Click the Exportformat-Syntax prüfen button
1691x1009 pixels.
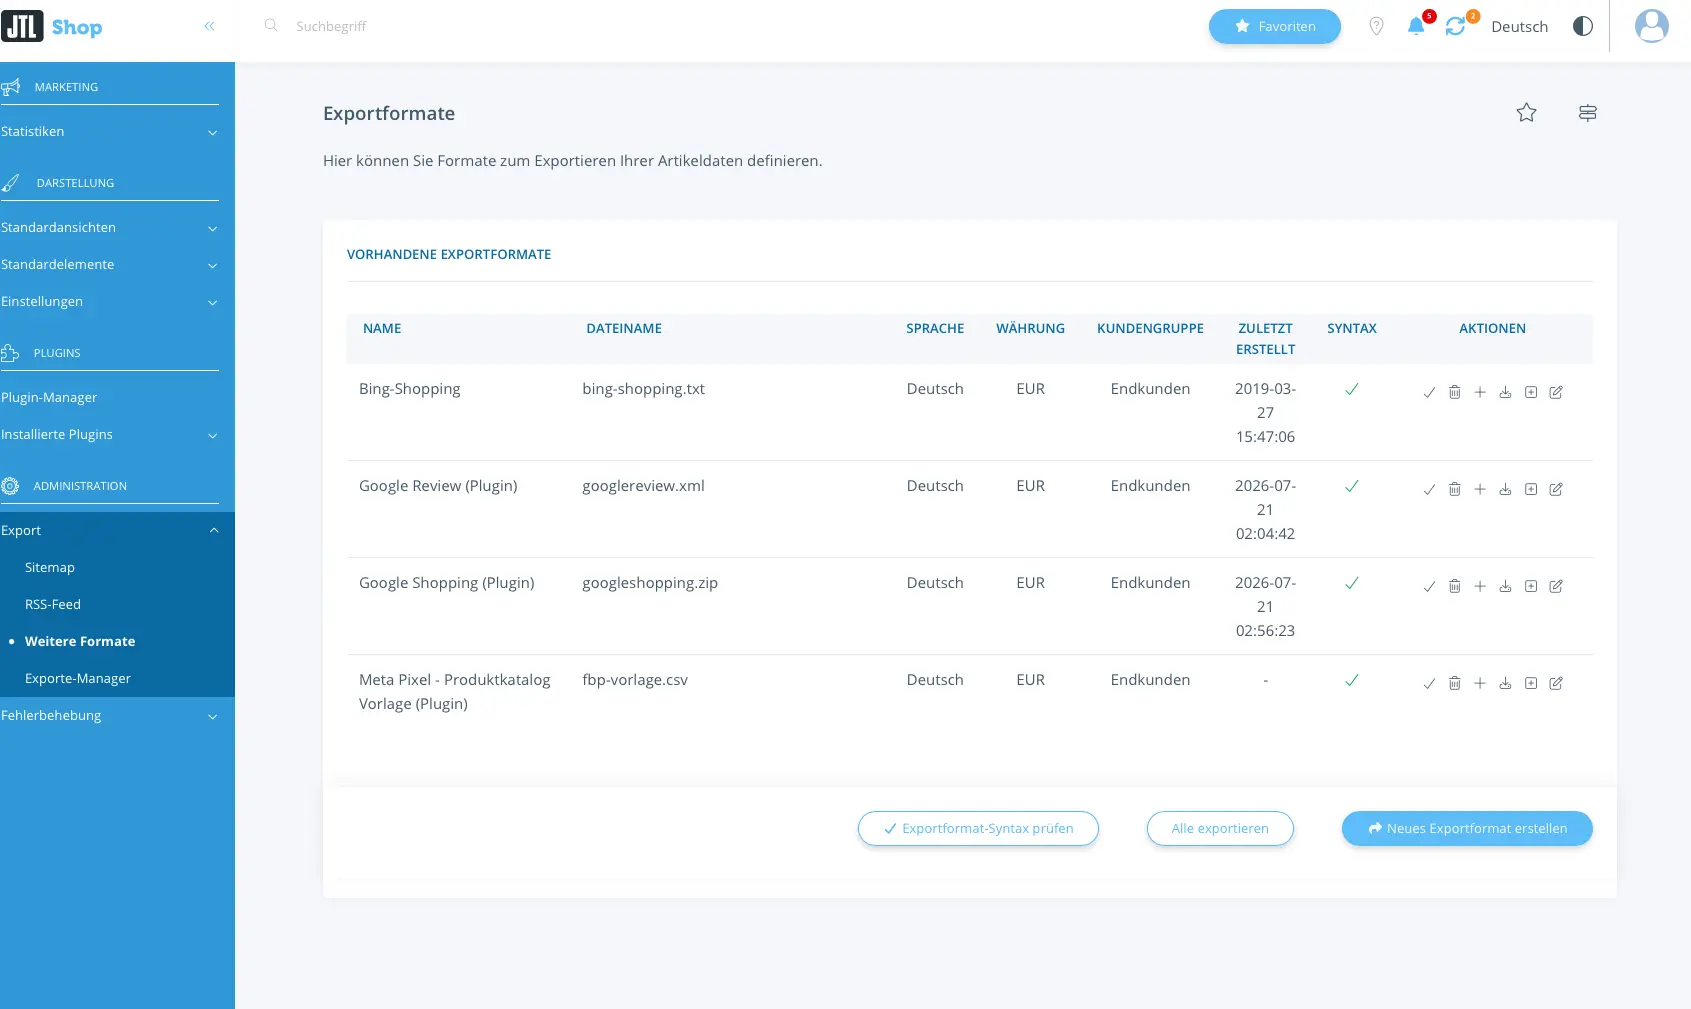point(978,828)
